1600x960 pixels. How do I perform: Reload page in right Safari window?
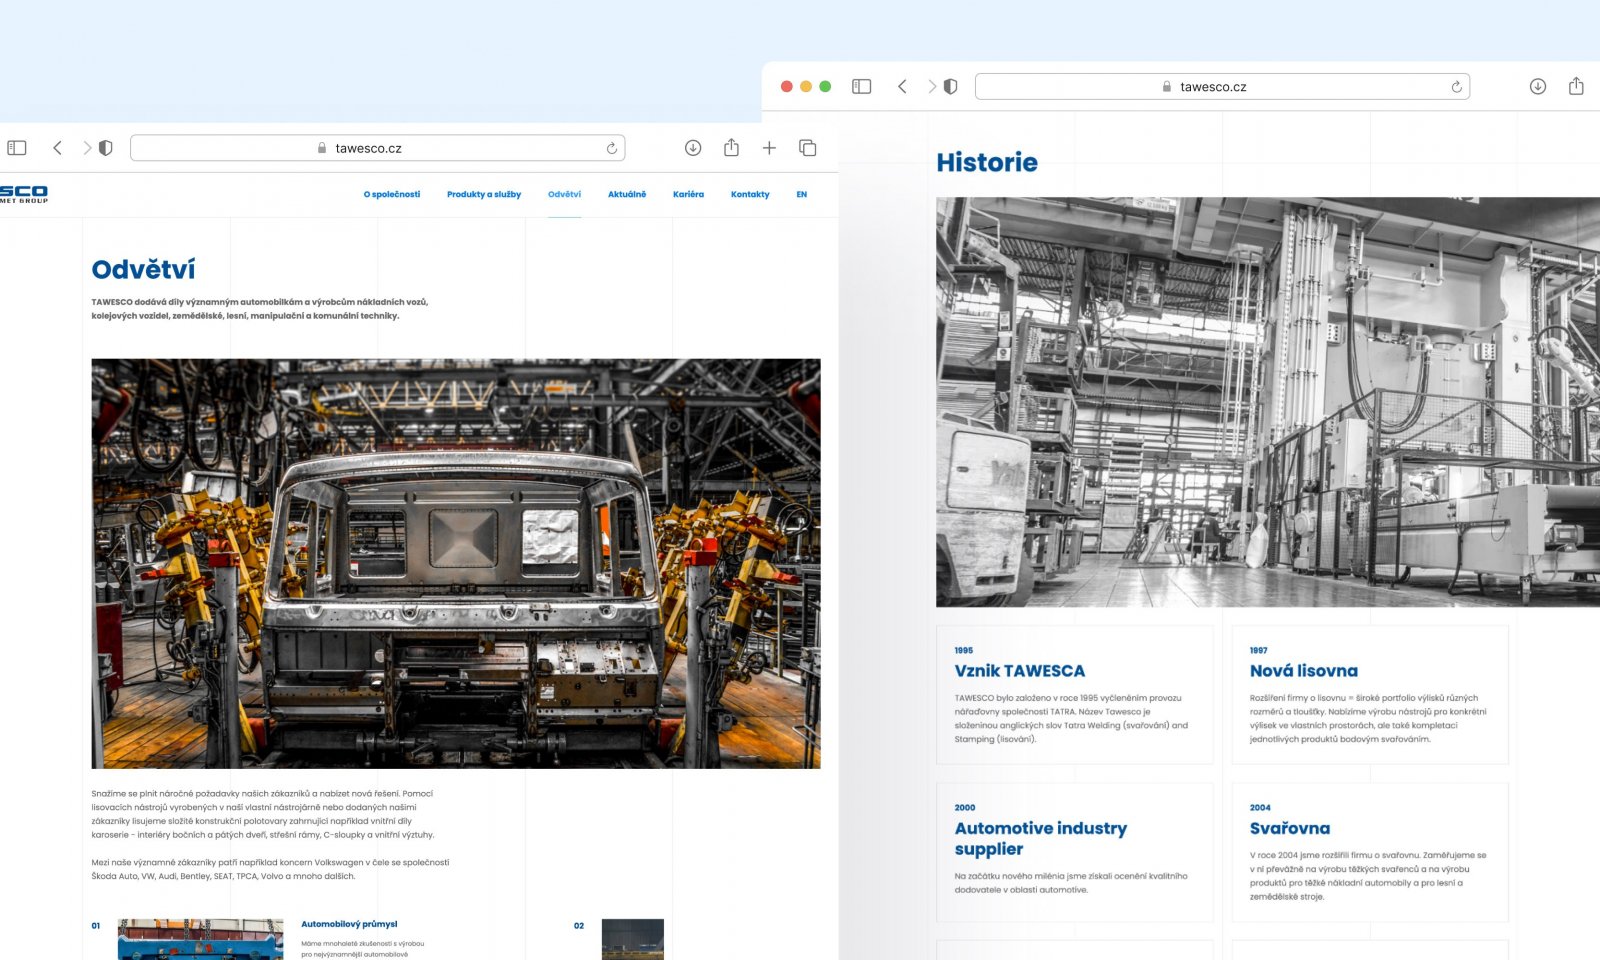pyautogui.click(x=1456, y=87)
